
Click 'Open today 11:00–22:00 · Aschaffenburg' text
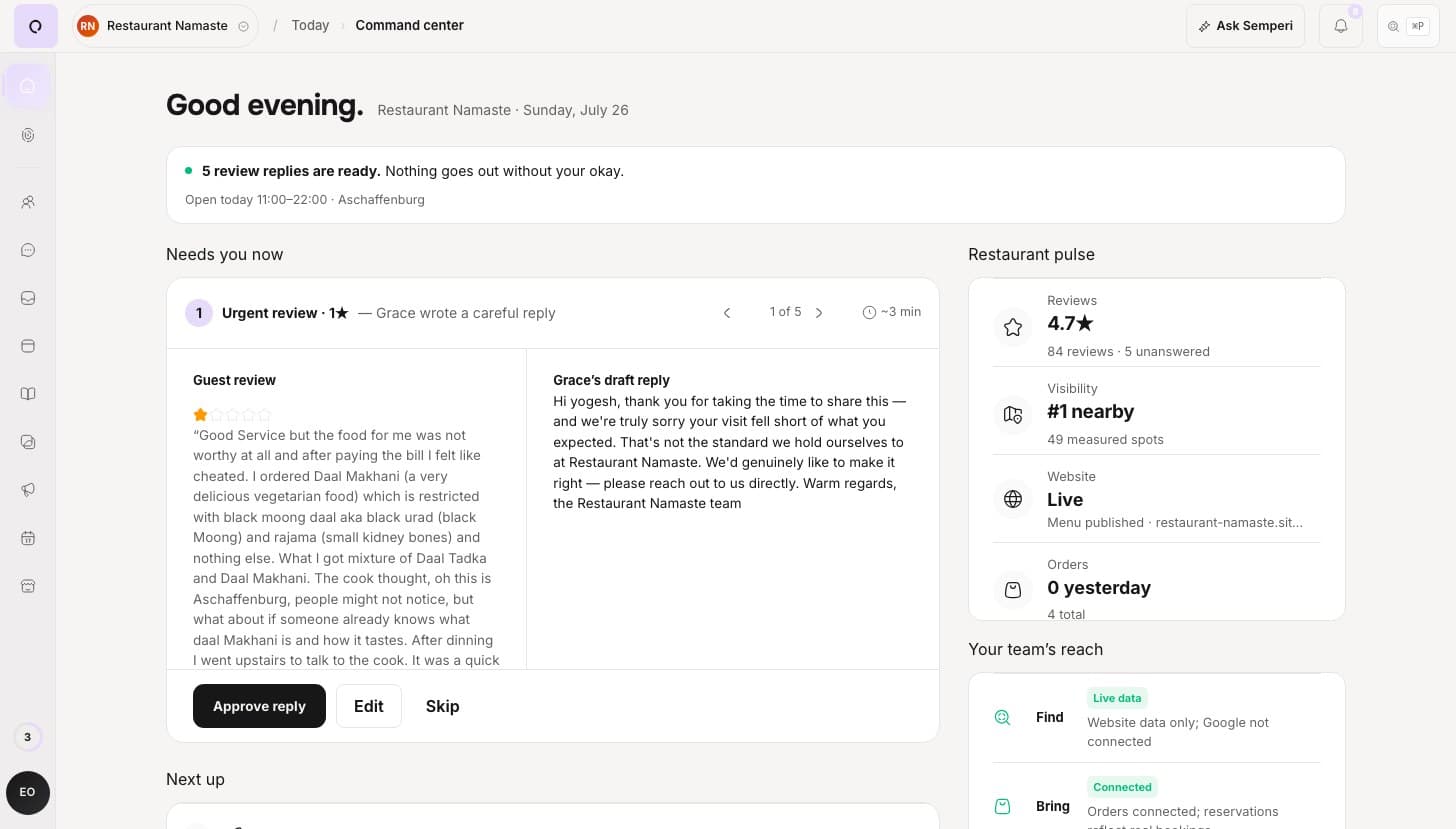(x=305, y=199)
